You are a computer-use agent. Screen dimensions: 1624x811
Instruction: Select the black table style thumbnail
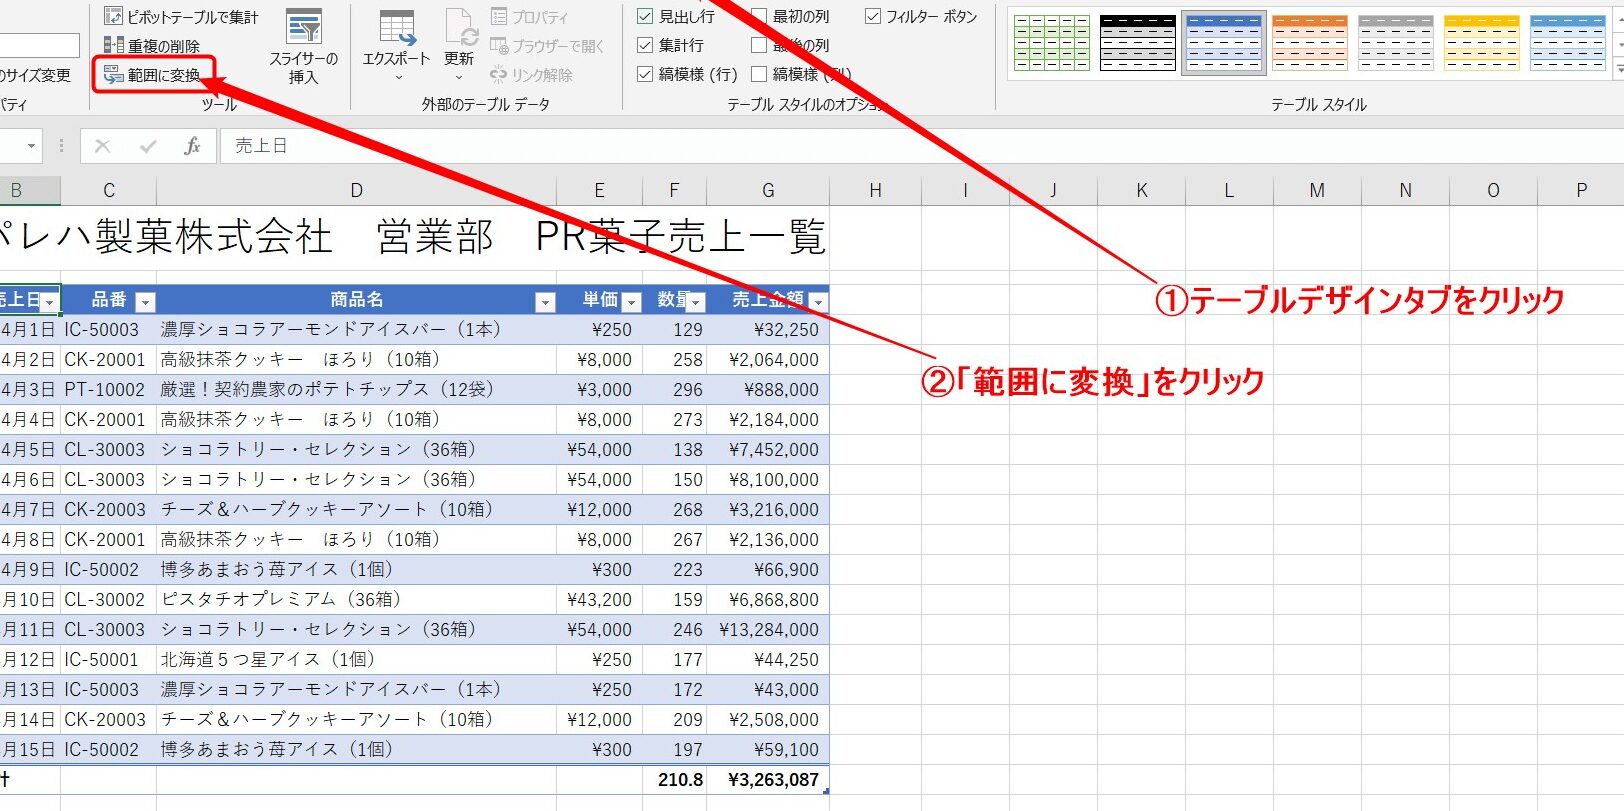pos(1138,43)
